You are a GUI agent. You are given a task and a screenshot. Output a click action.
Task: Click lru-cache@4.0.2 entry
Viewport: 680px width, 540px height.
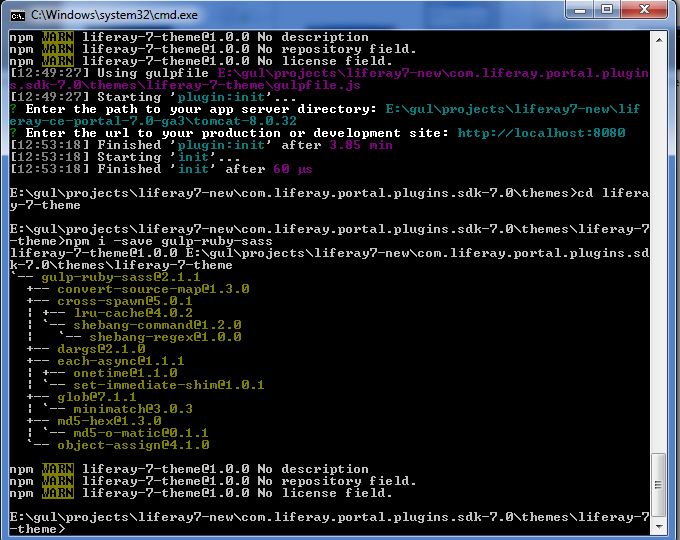[x=133, y=313]
